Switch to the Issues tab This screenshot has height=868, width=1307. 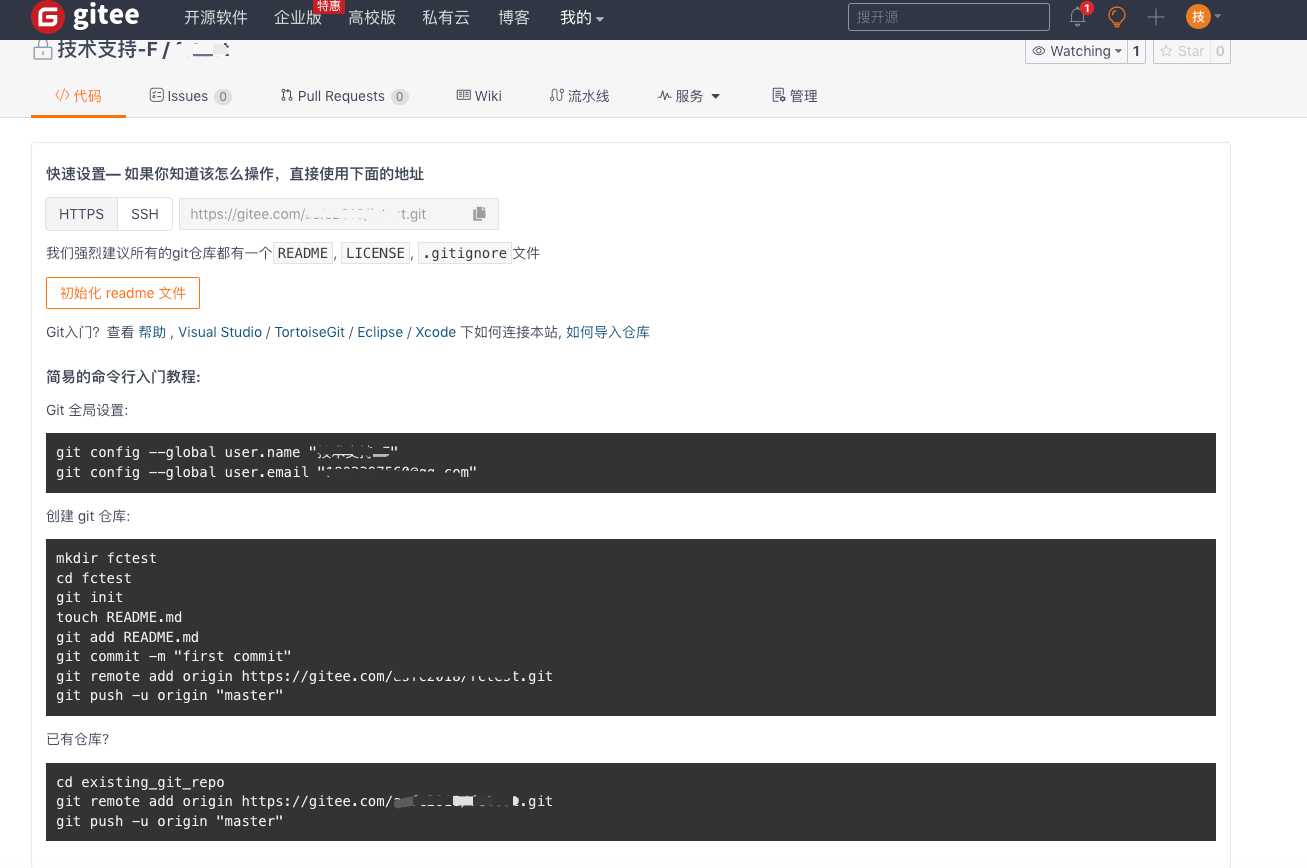(190, 95)
